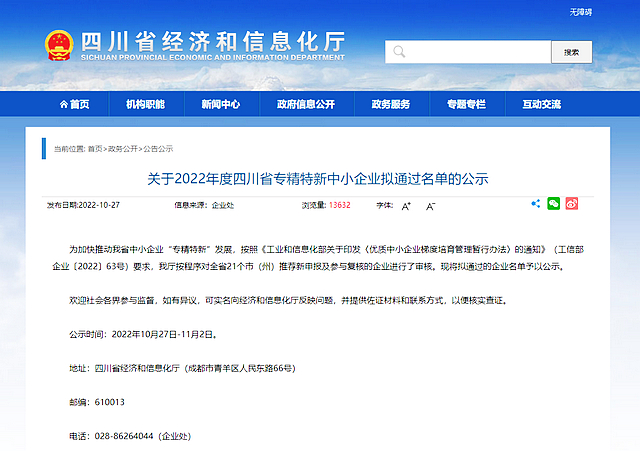This screenshot has height=451, width=640.
Task: Share the article via WeChat icon
Action: [x=553, y=203]
